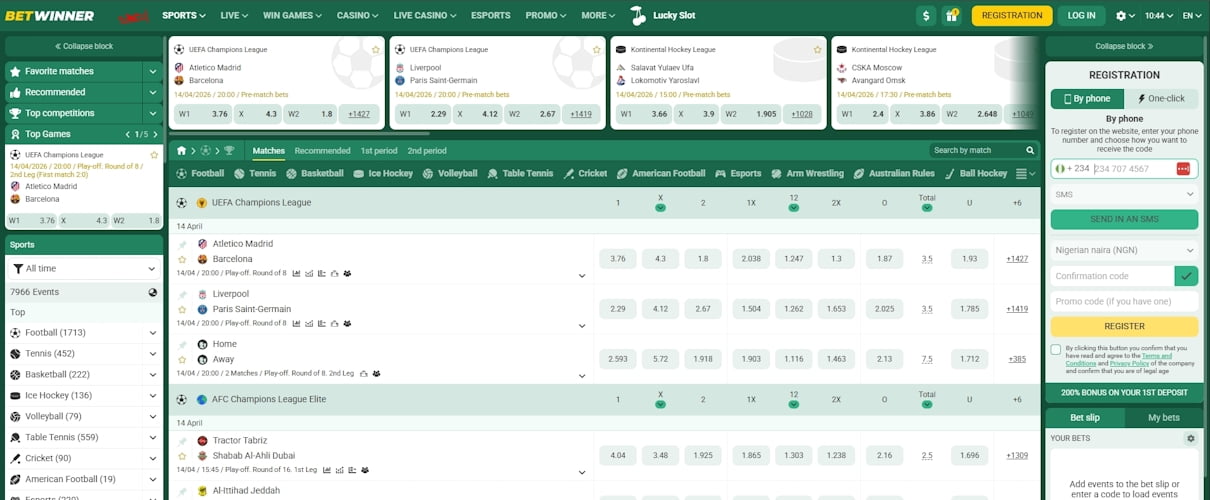Viewport: 1210px width, 500px height.
Task: Switch to the 2nd period tab
Action: (427, 151)
